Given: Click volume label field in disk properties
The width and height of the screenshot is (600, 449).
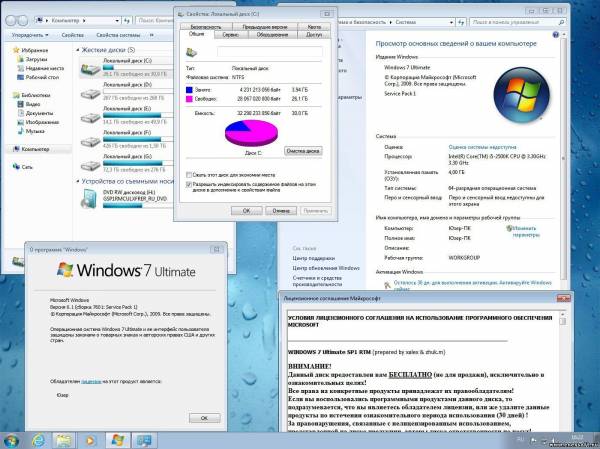Looking at the screenshot, I should [x=270, y=52].
